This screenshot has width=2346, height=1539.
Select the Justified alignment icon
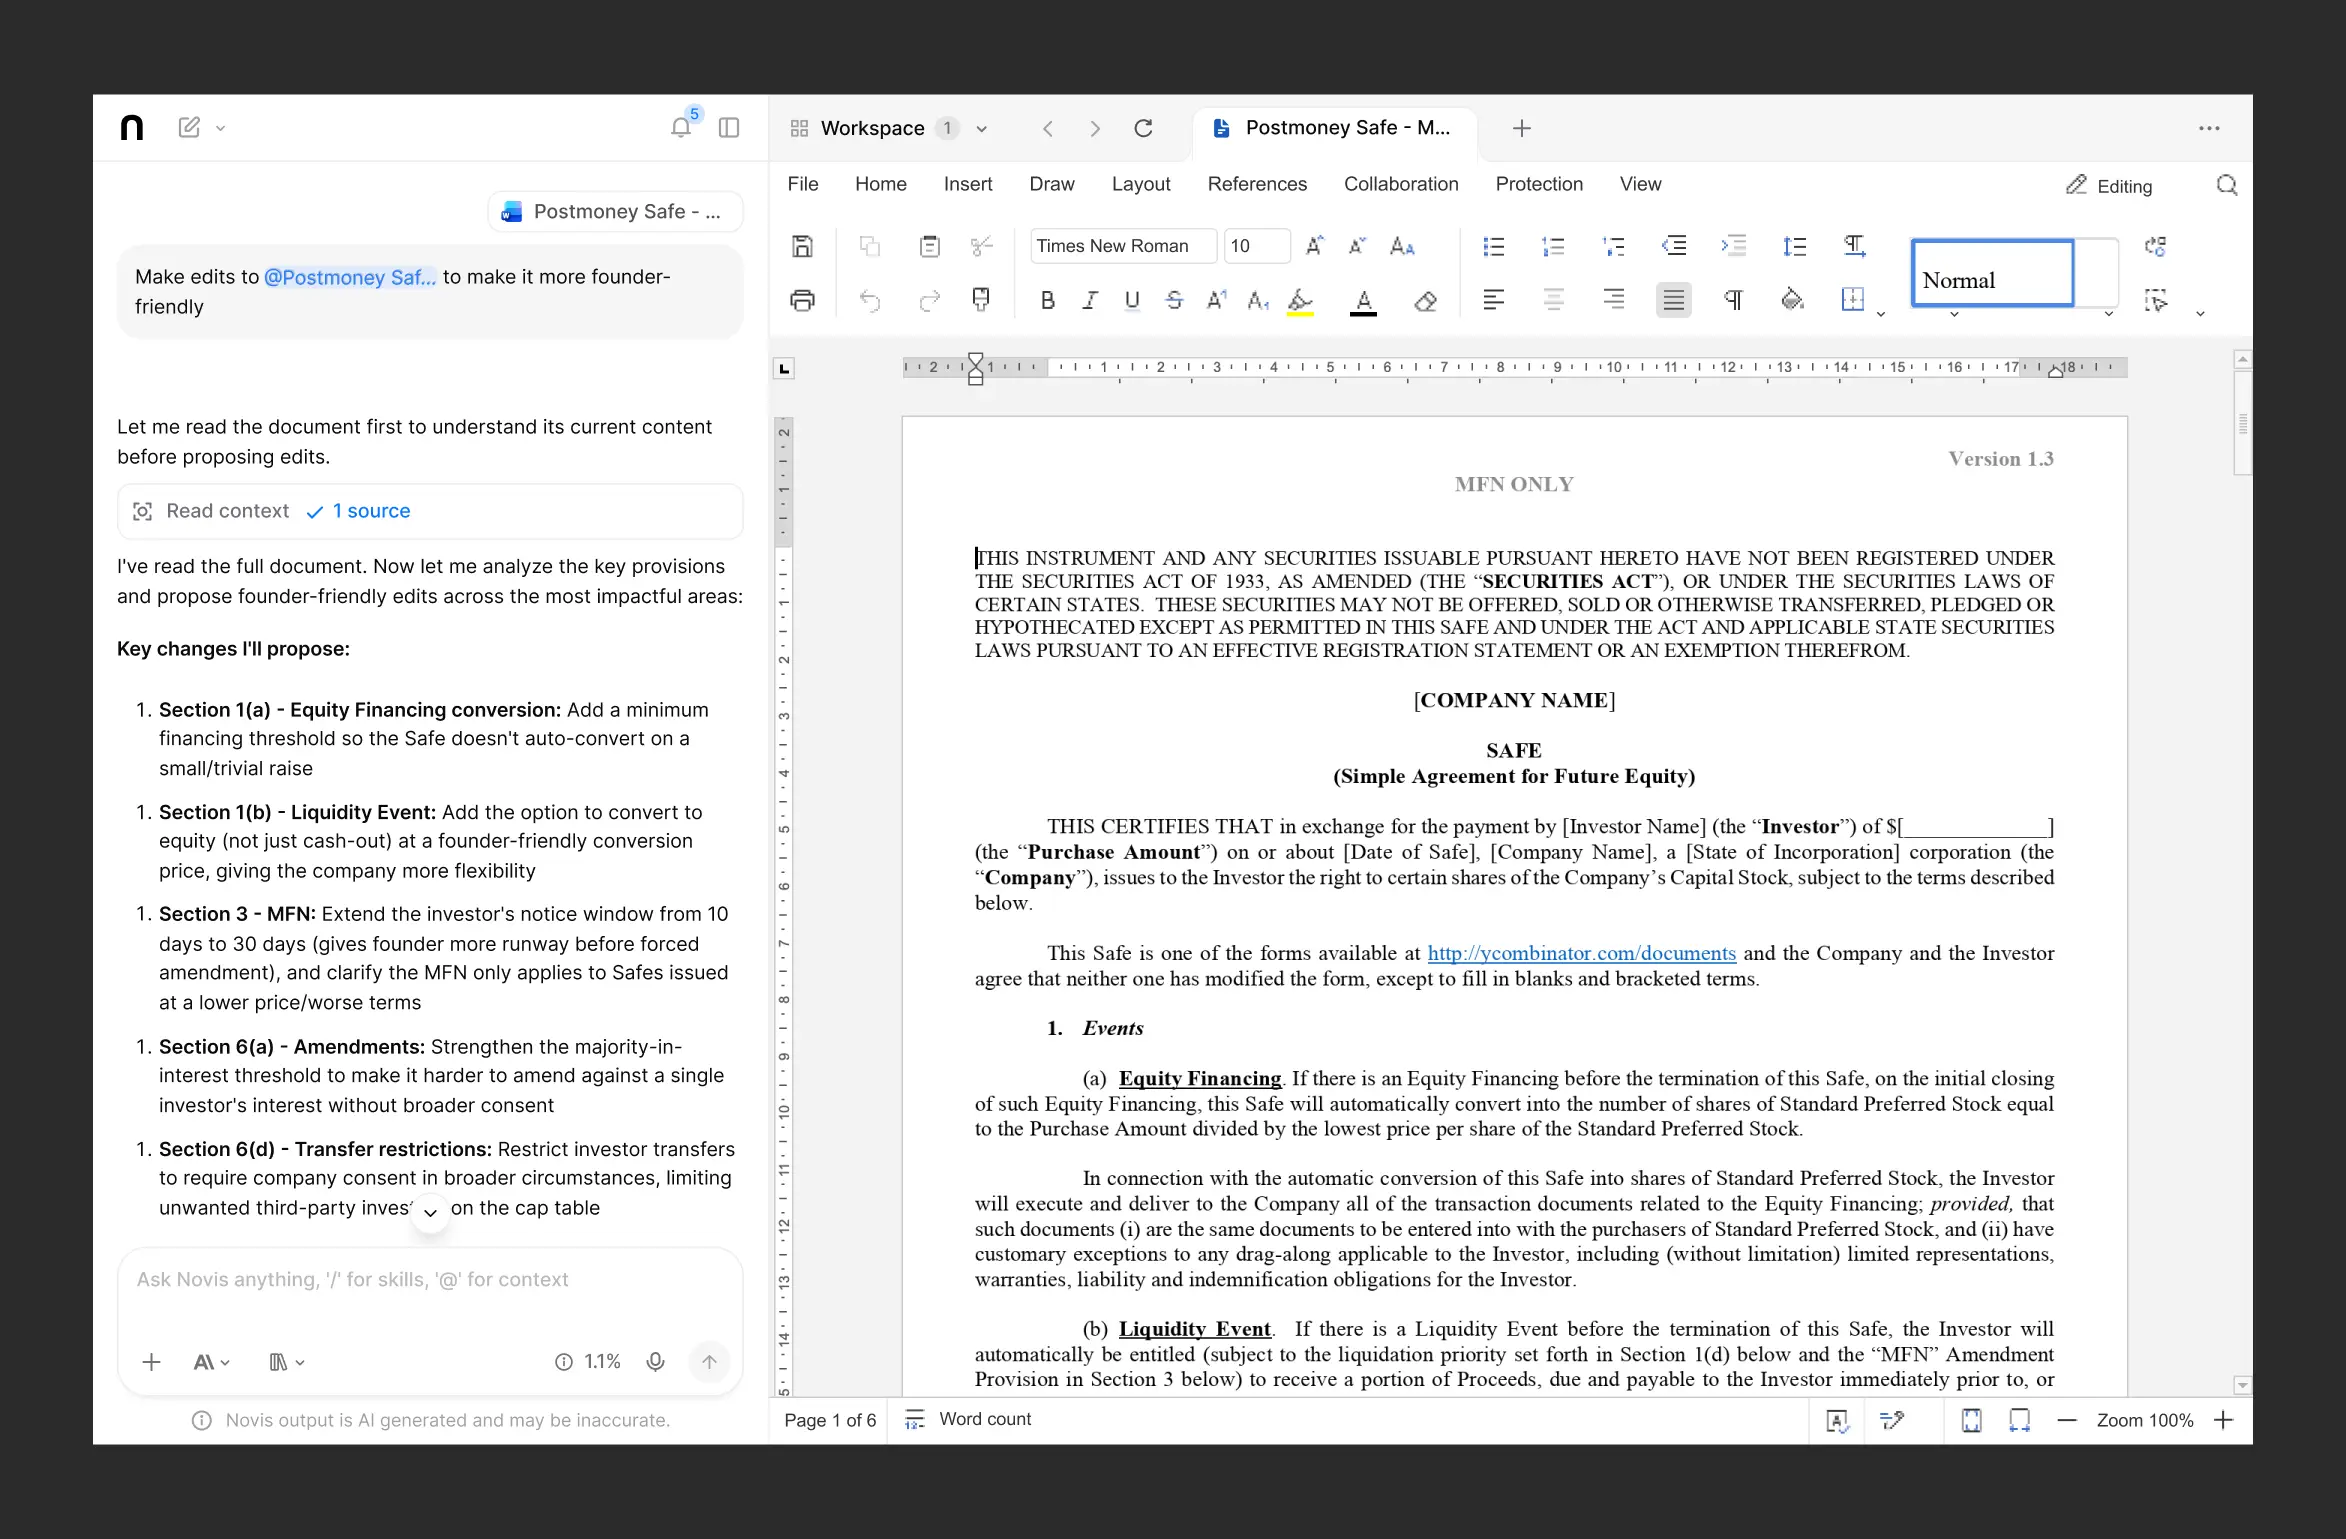click(x=1673, y=300)
